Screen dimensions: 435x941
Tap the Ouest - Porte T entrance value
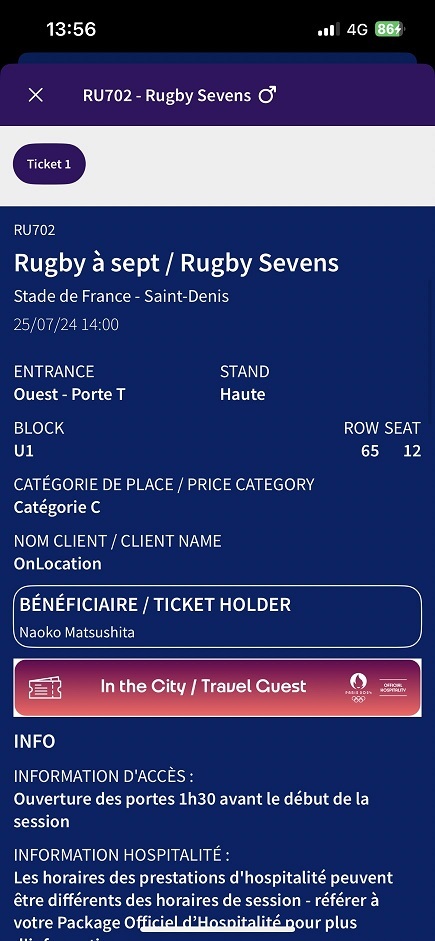click(70, 394)
